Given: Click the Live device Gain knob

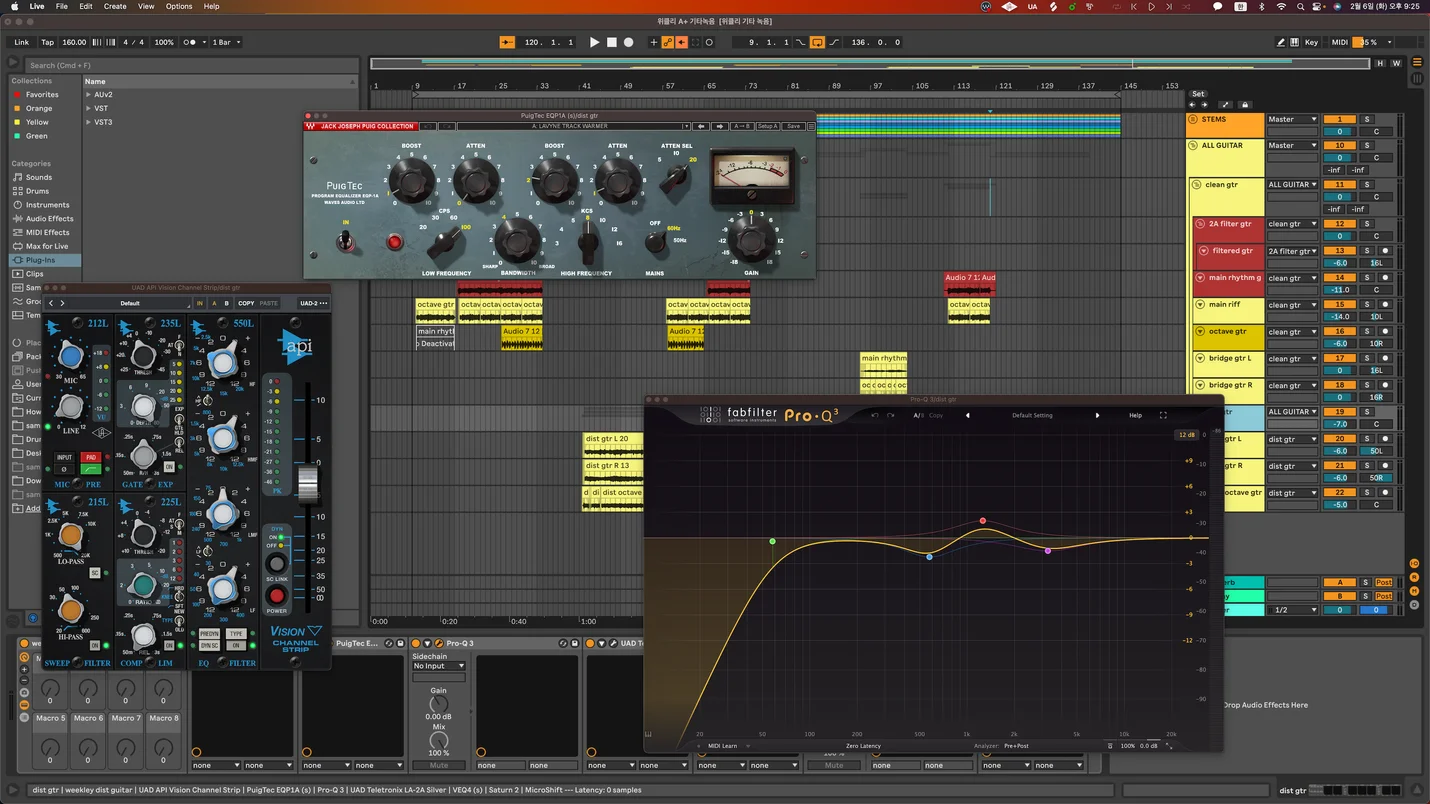Looking at the screenshot, I should point(439,704).
